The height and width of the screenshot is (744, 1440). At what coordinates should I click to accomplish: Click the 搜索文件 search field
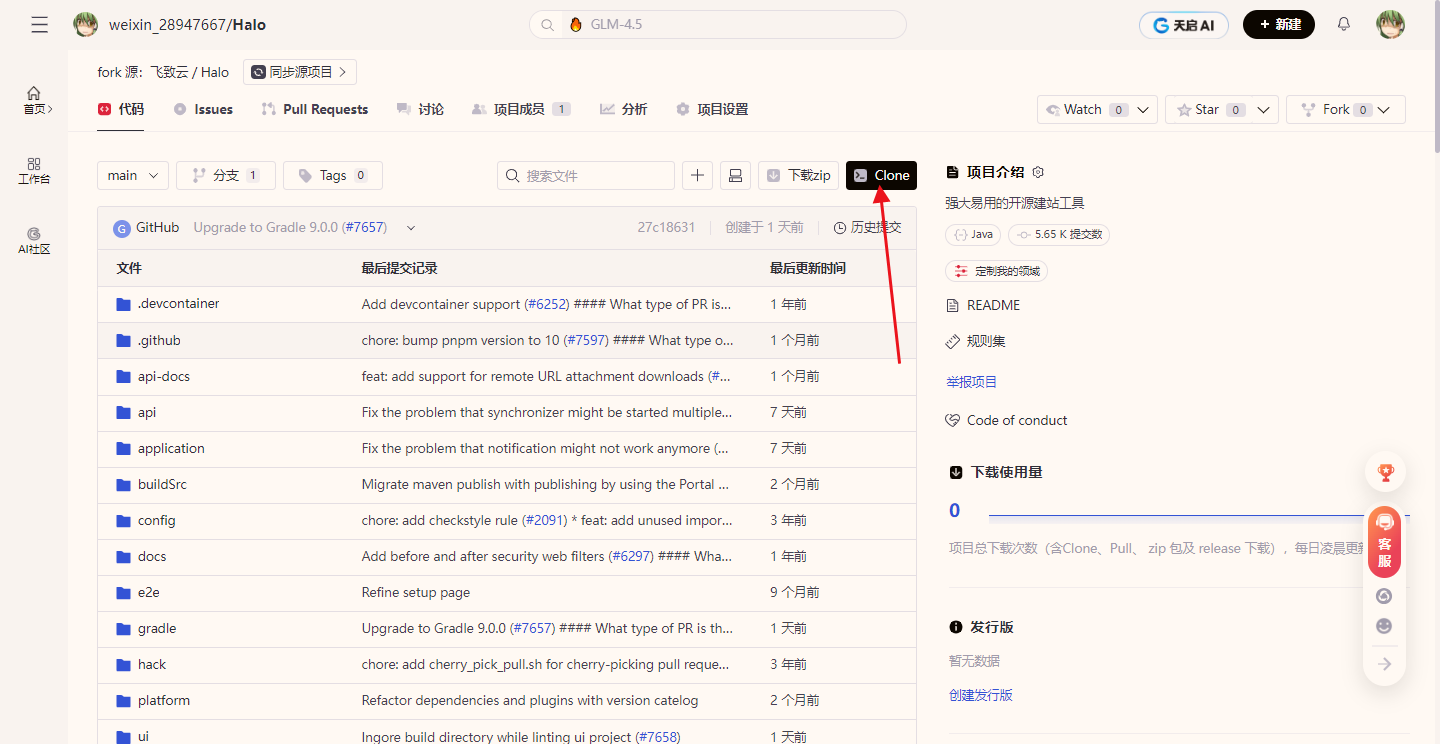586,175
